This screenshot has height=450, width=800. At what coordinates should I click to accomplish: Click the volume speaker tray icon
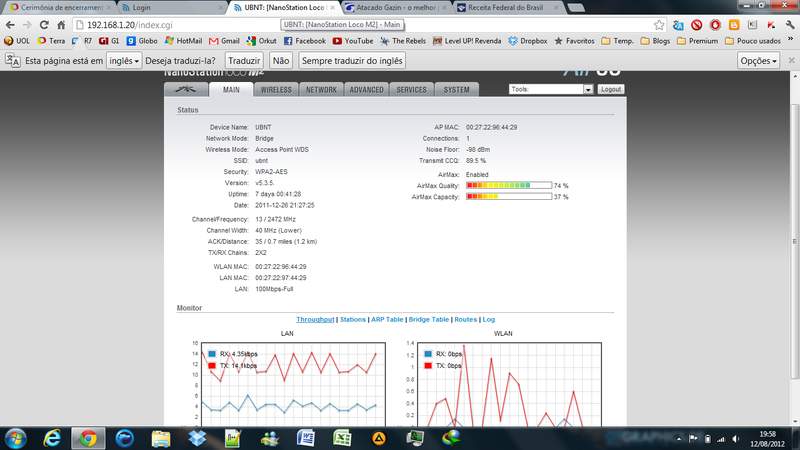(735, 439)
